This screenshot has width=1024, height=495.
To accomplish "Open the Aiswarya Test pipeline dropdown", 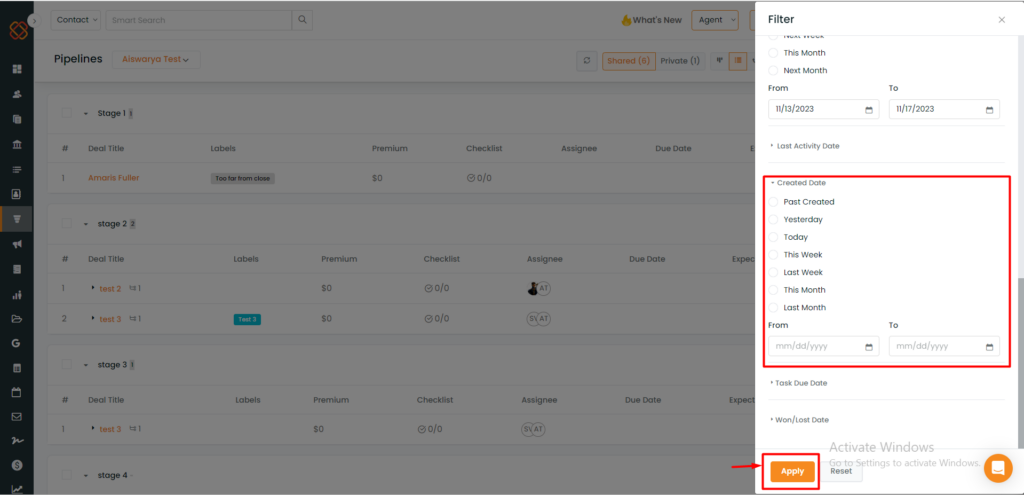I will [x=156, y=59].
